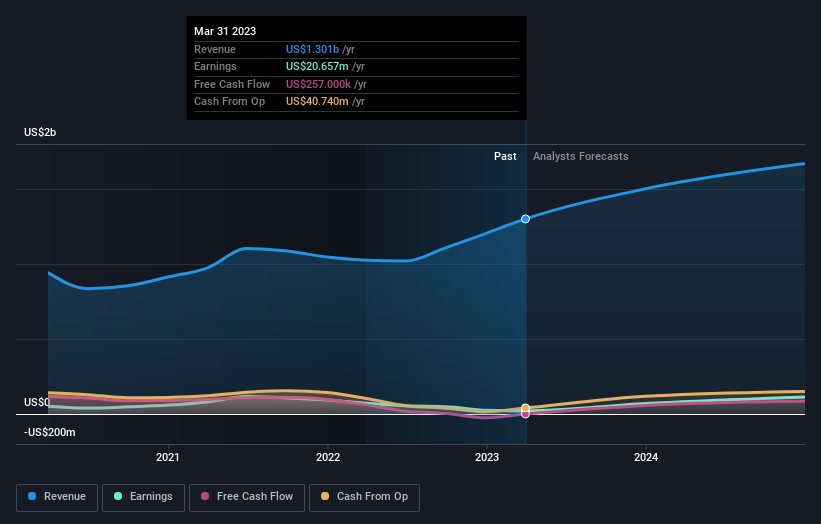Toggle the Free Cash Flow legend button

tap(247, 497)
